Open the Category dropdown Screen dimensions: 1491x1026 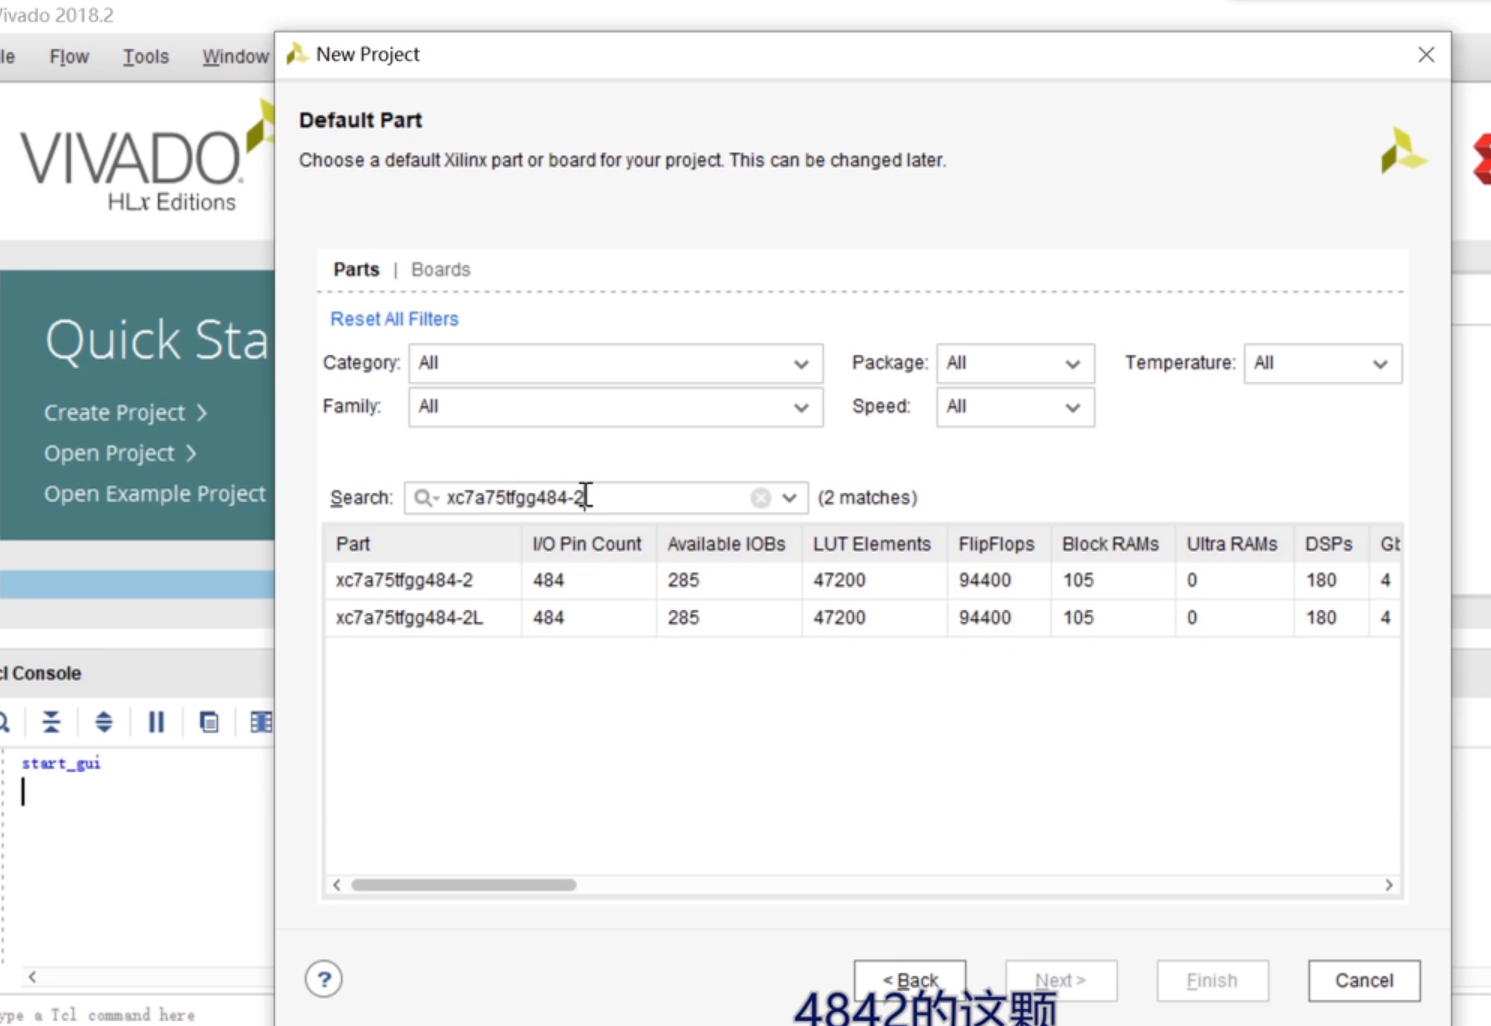[x=615, y=363]
